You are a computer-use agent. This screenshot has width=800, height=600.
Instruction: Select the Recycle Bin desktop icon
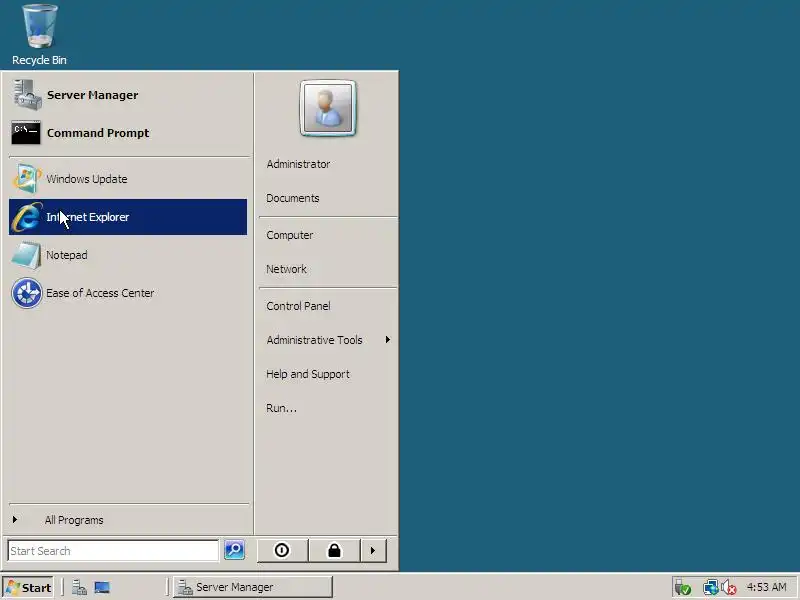point(39,35)
